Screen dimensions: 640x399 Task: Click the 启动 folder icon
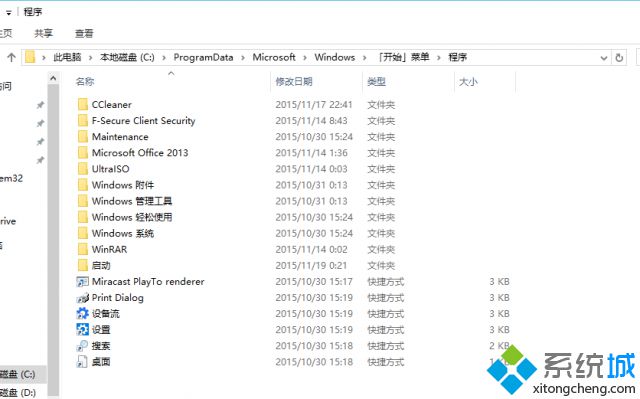(82, 265)
